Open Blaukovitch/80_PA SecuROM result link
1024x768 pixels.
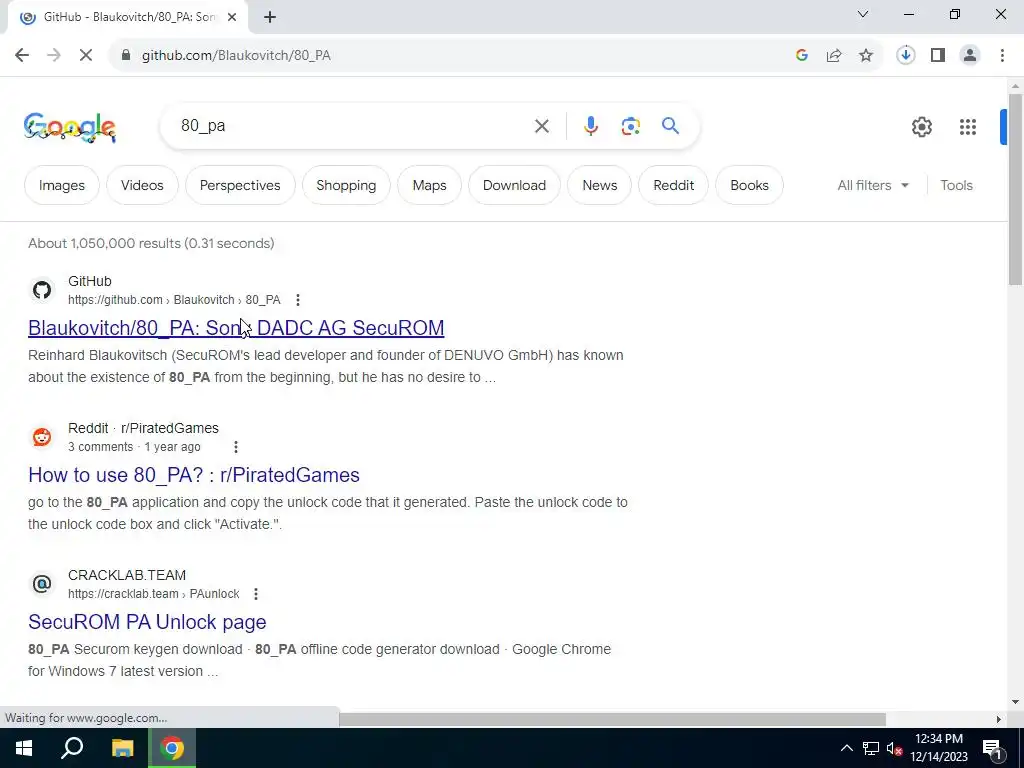point(236,328)
